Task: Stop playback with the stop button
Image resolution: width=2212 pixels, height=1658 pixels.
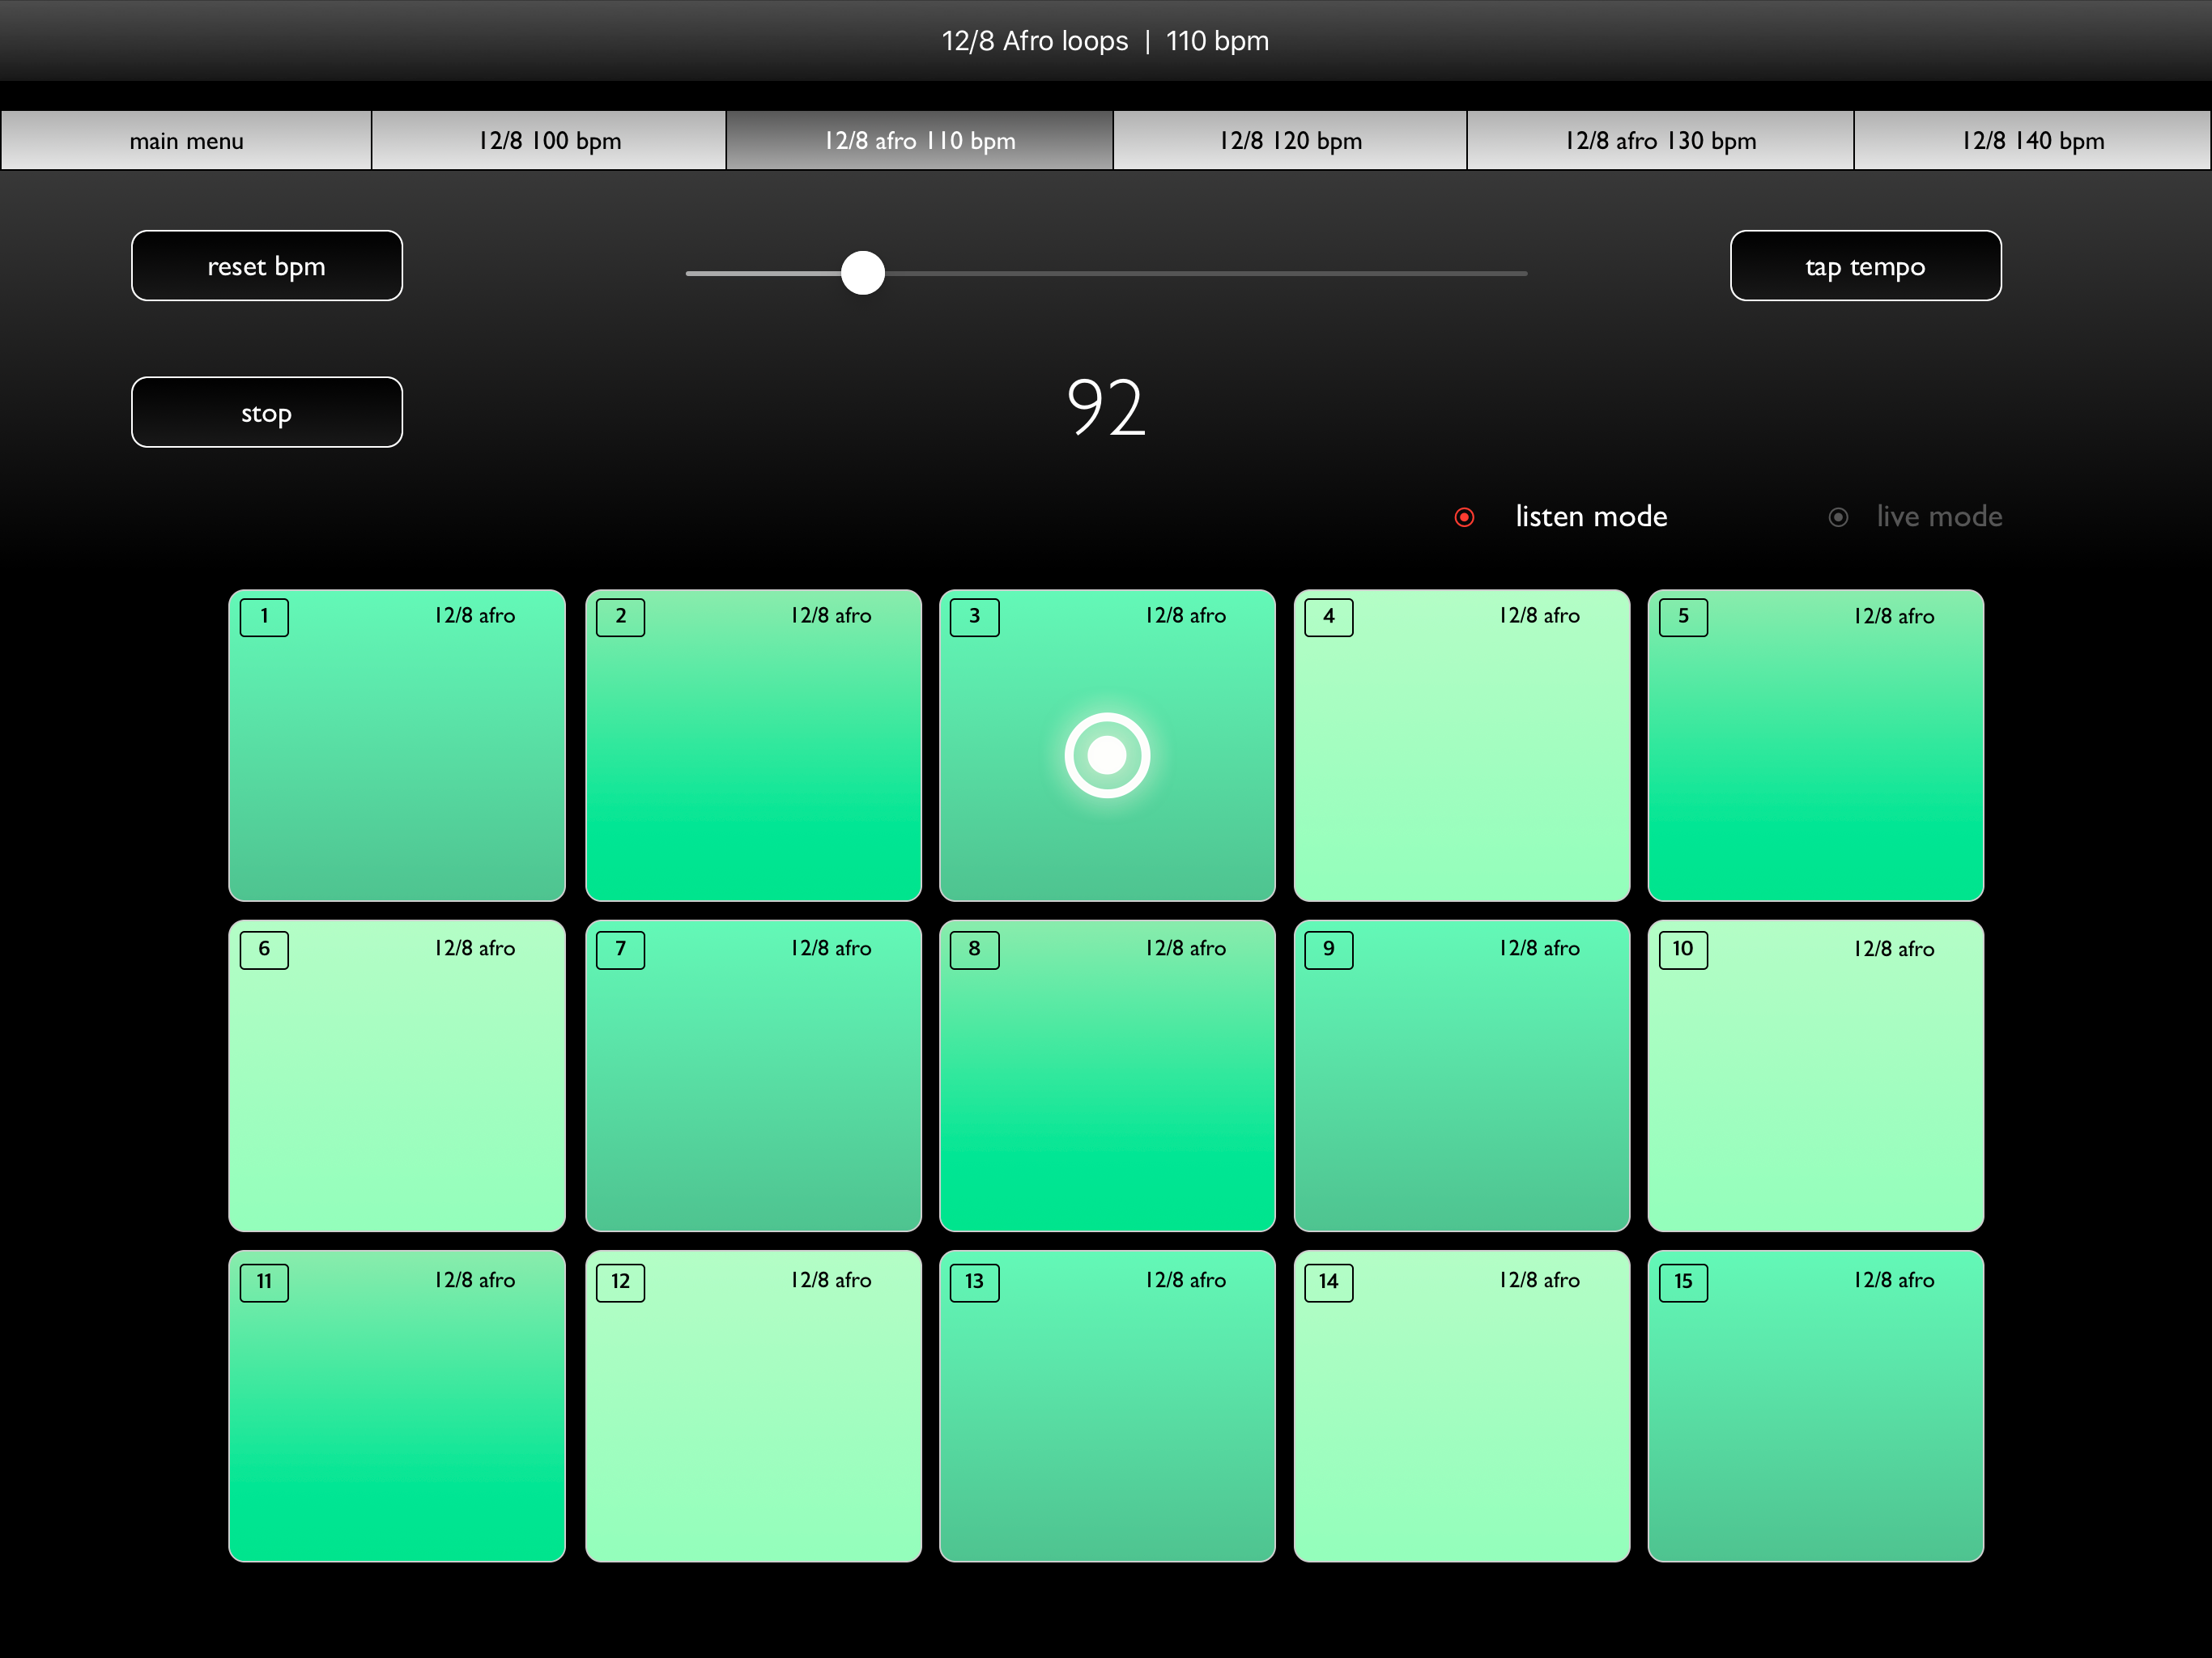Action: [x=267, y=412]
